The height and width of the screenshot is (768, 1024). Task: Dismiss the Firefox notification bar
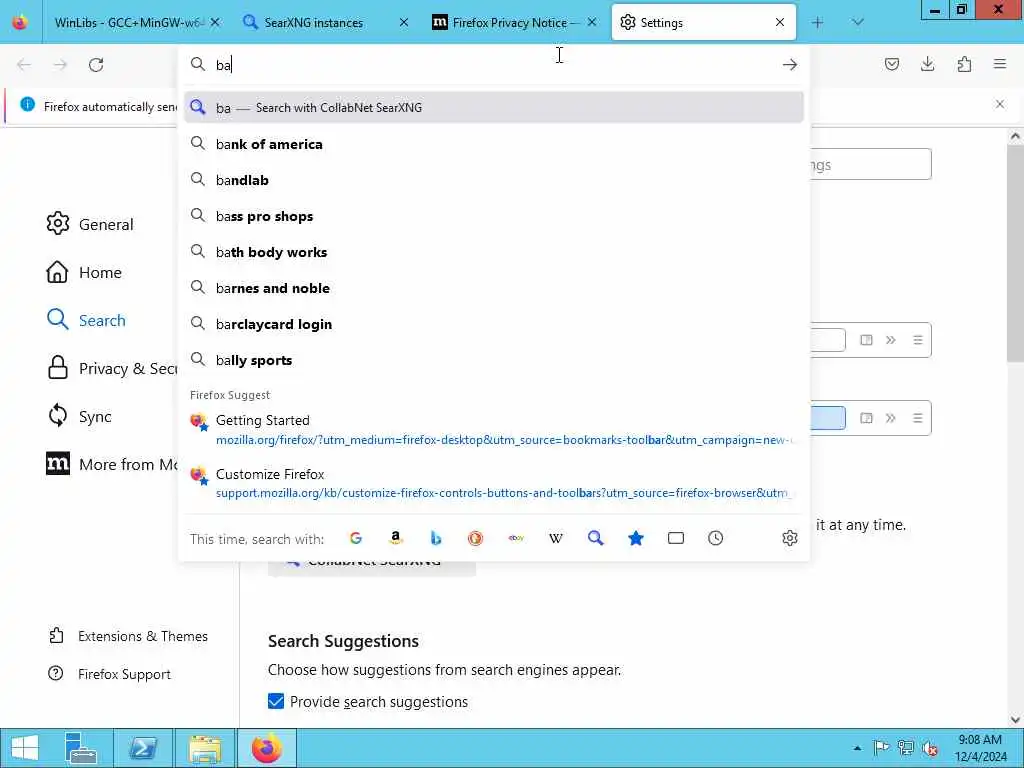(x=1000, y=104)
